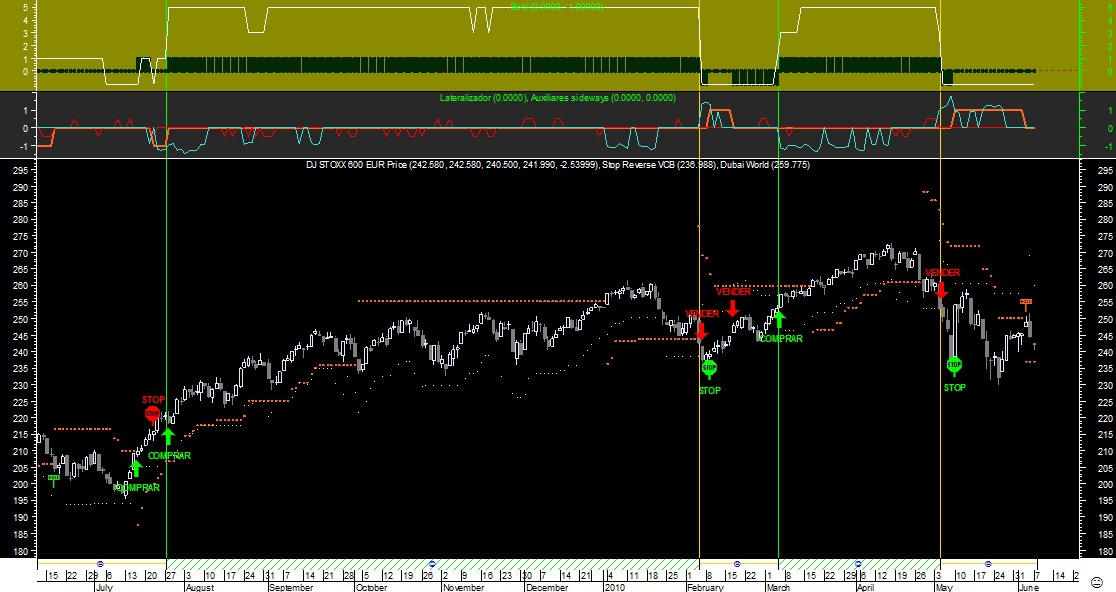The height and width of the screenshot is (592, 1116).
Task: Click the blue circle marker in late May
Action: point(988,564)
